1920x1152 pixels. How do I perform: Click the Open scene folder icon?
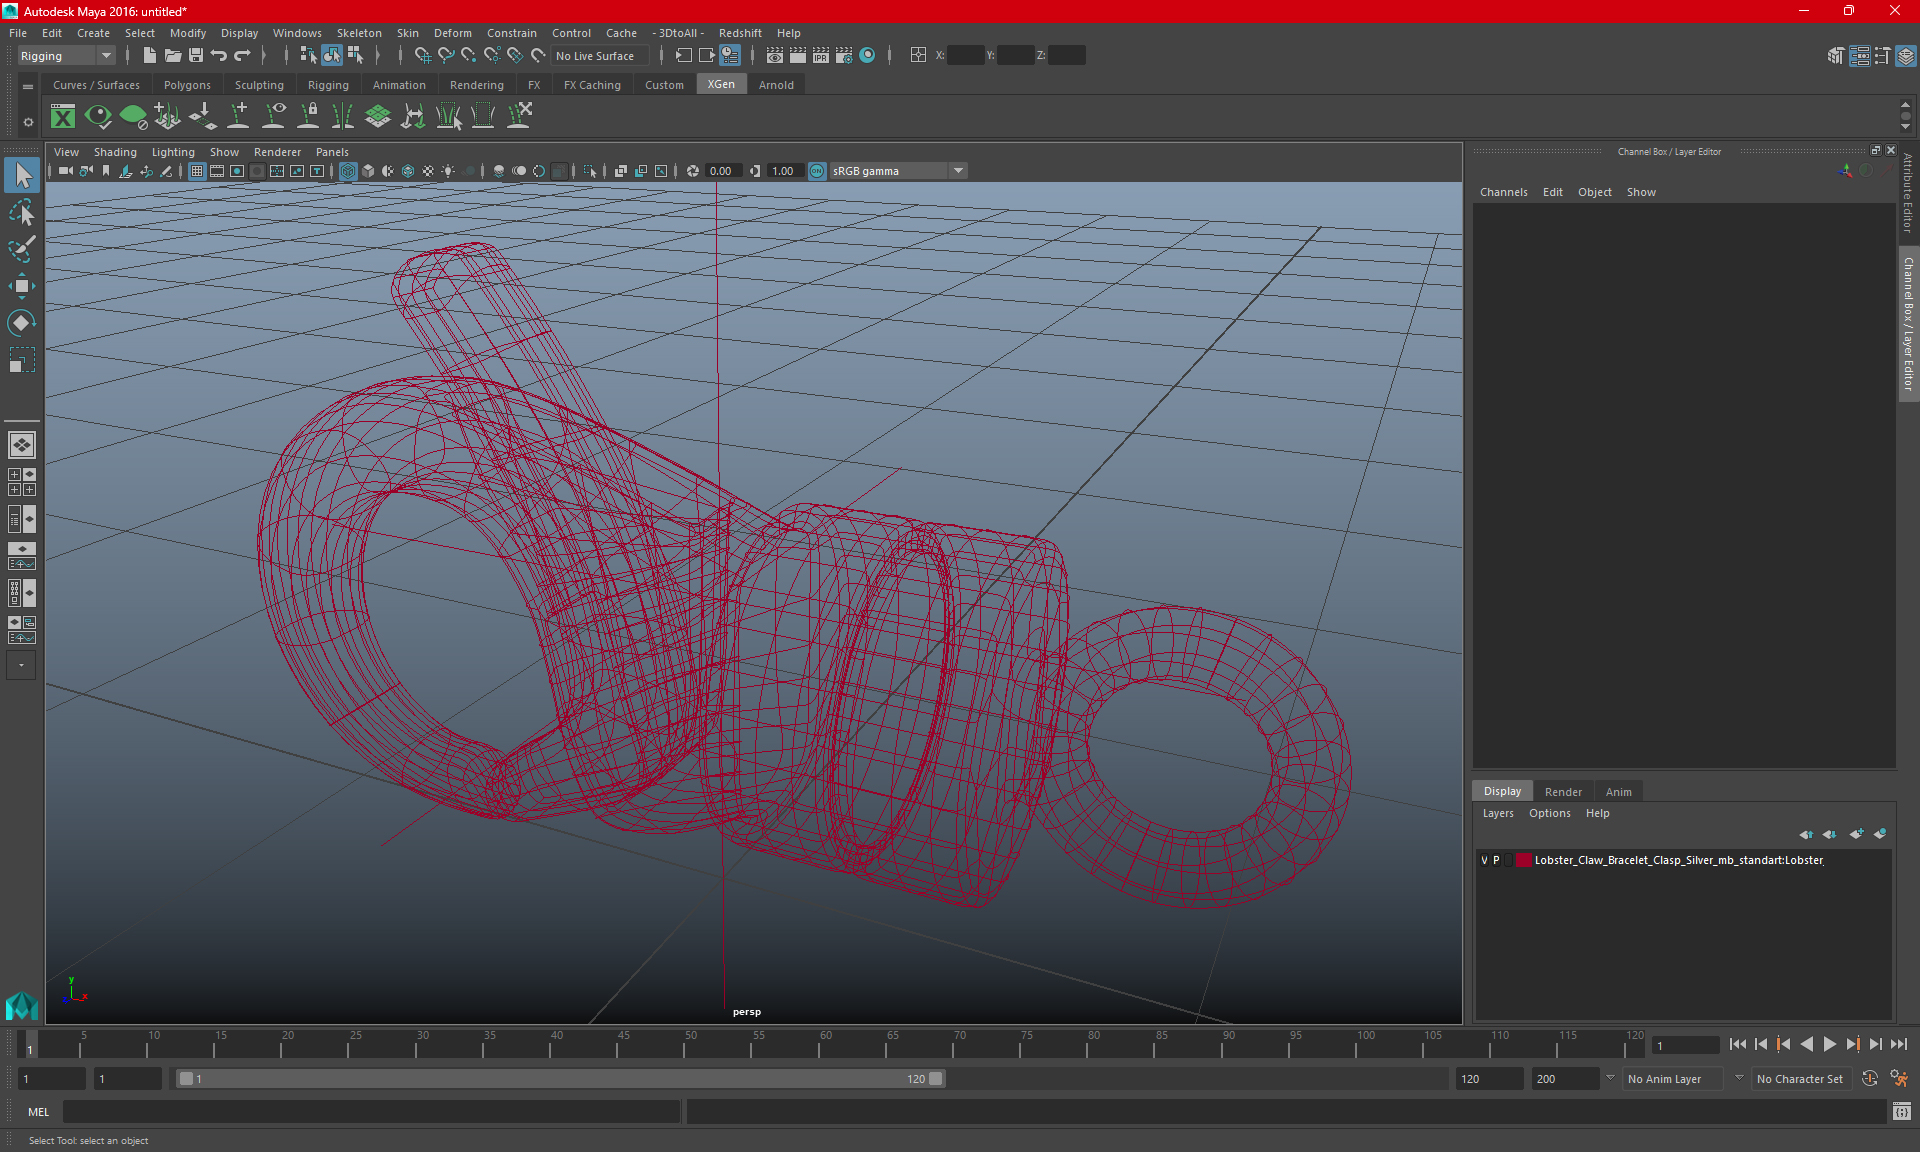click(173, 56)
